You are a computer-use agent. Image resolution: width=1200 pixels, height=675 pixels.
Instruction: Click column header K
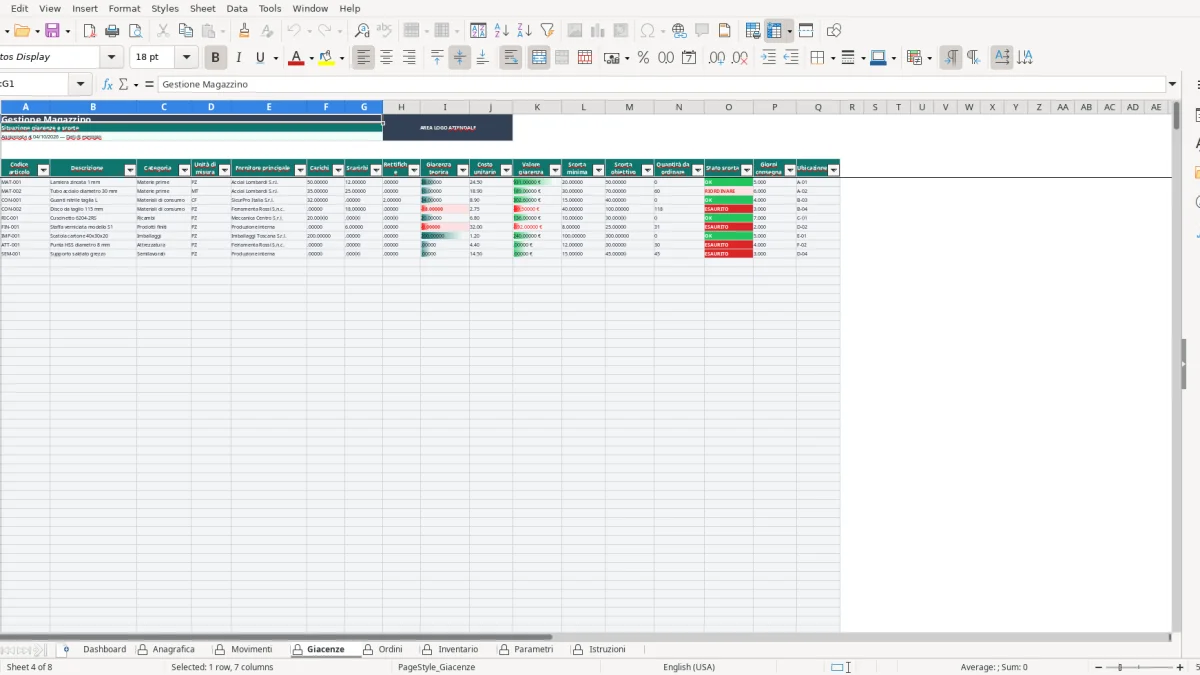(x=537, y=107)
